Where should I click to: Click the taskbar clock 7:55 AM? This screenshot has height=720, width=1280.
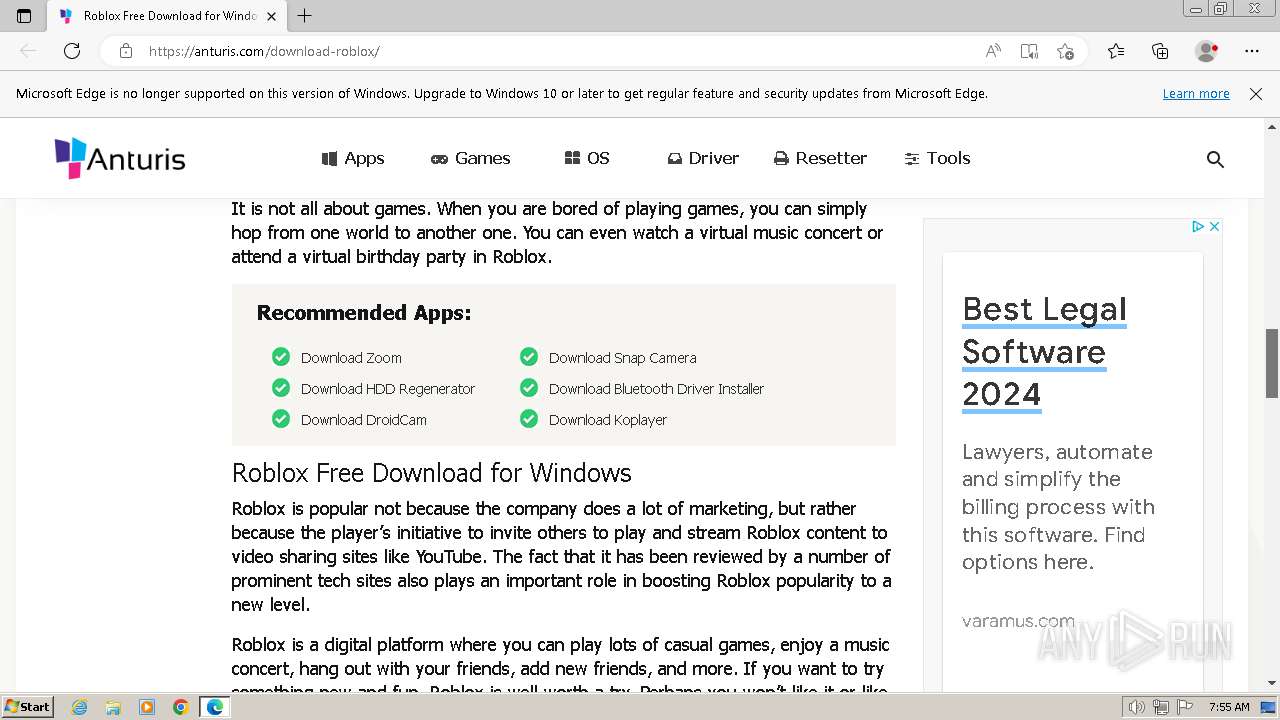1229,707
